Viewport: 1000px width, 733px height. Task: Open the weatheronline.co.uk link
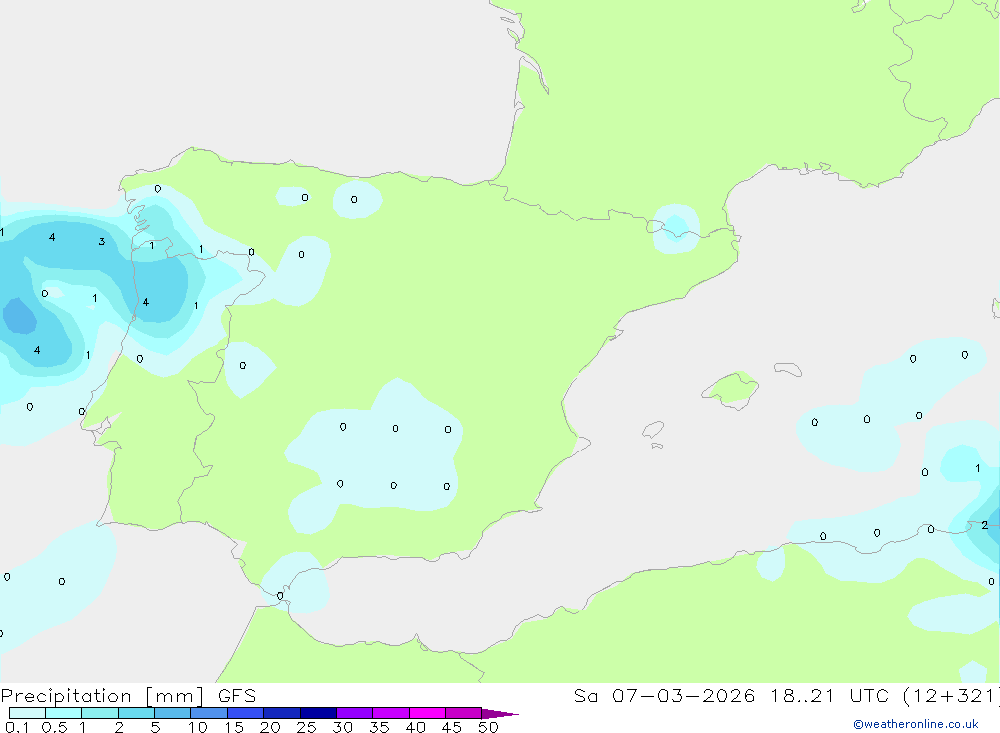916,724
